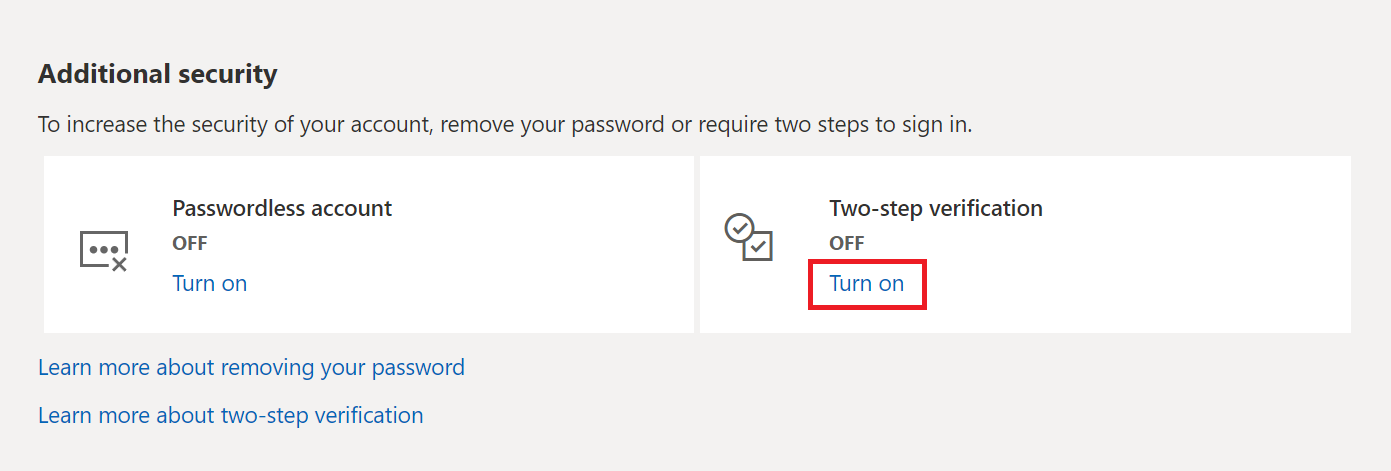Click the circled checkmark in the two-step icon
This screenshot has width=1391, height=471.
[x=739, y=228]
